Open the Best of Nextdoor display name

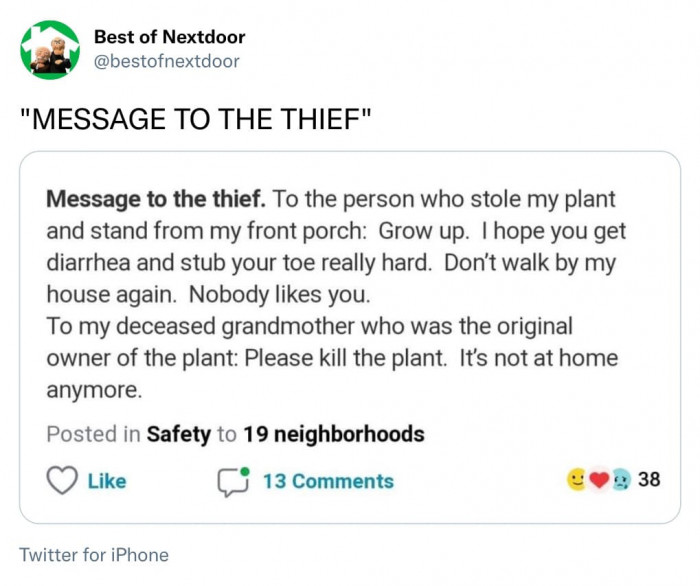tap(169, 37)
